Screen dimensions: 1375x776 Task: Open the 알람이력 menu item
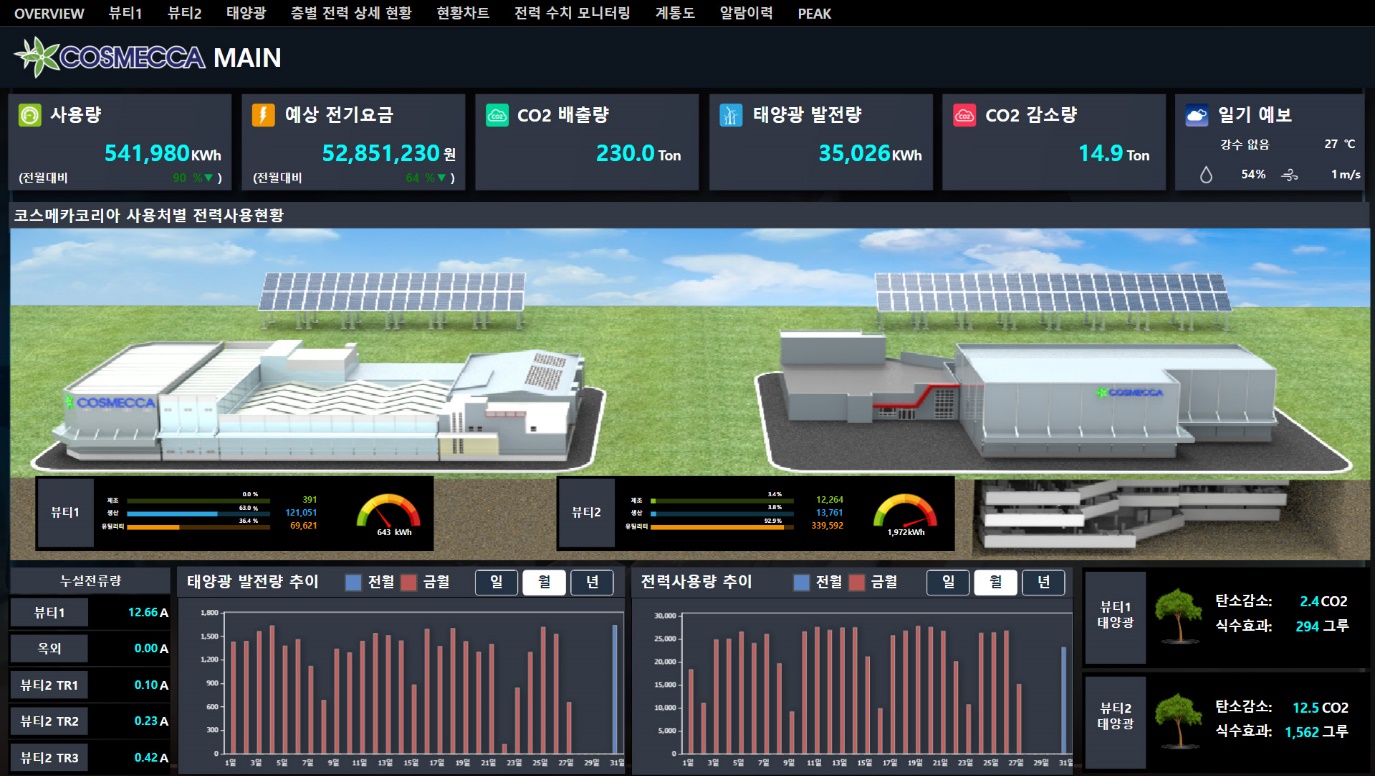[x=746, y=13]
